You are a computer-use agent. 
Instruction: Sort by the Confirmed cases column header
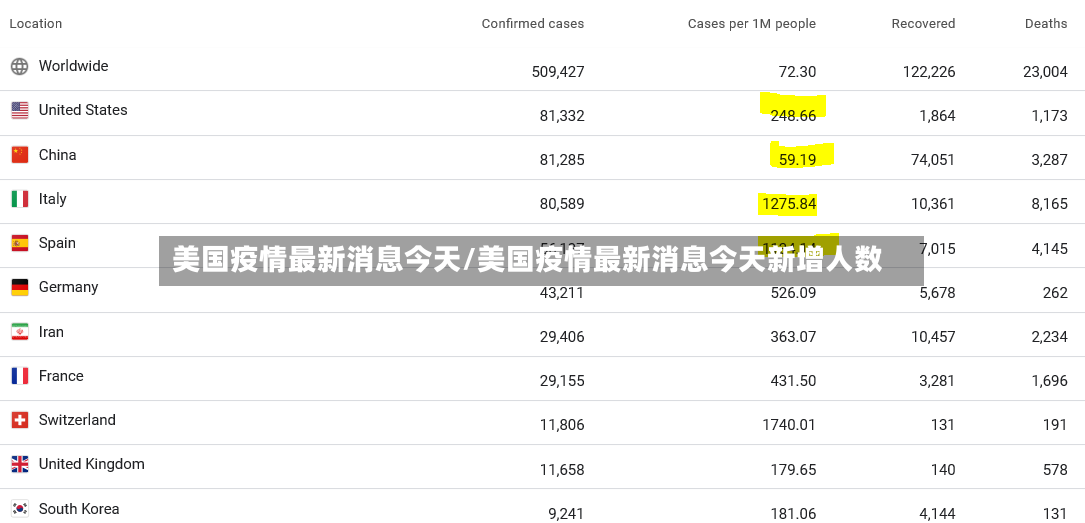[533, 24]
